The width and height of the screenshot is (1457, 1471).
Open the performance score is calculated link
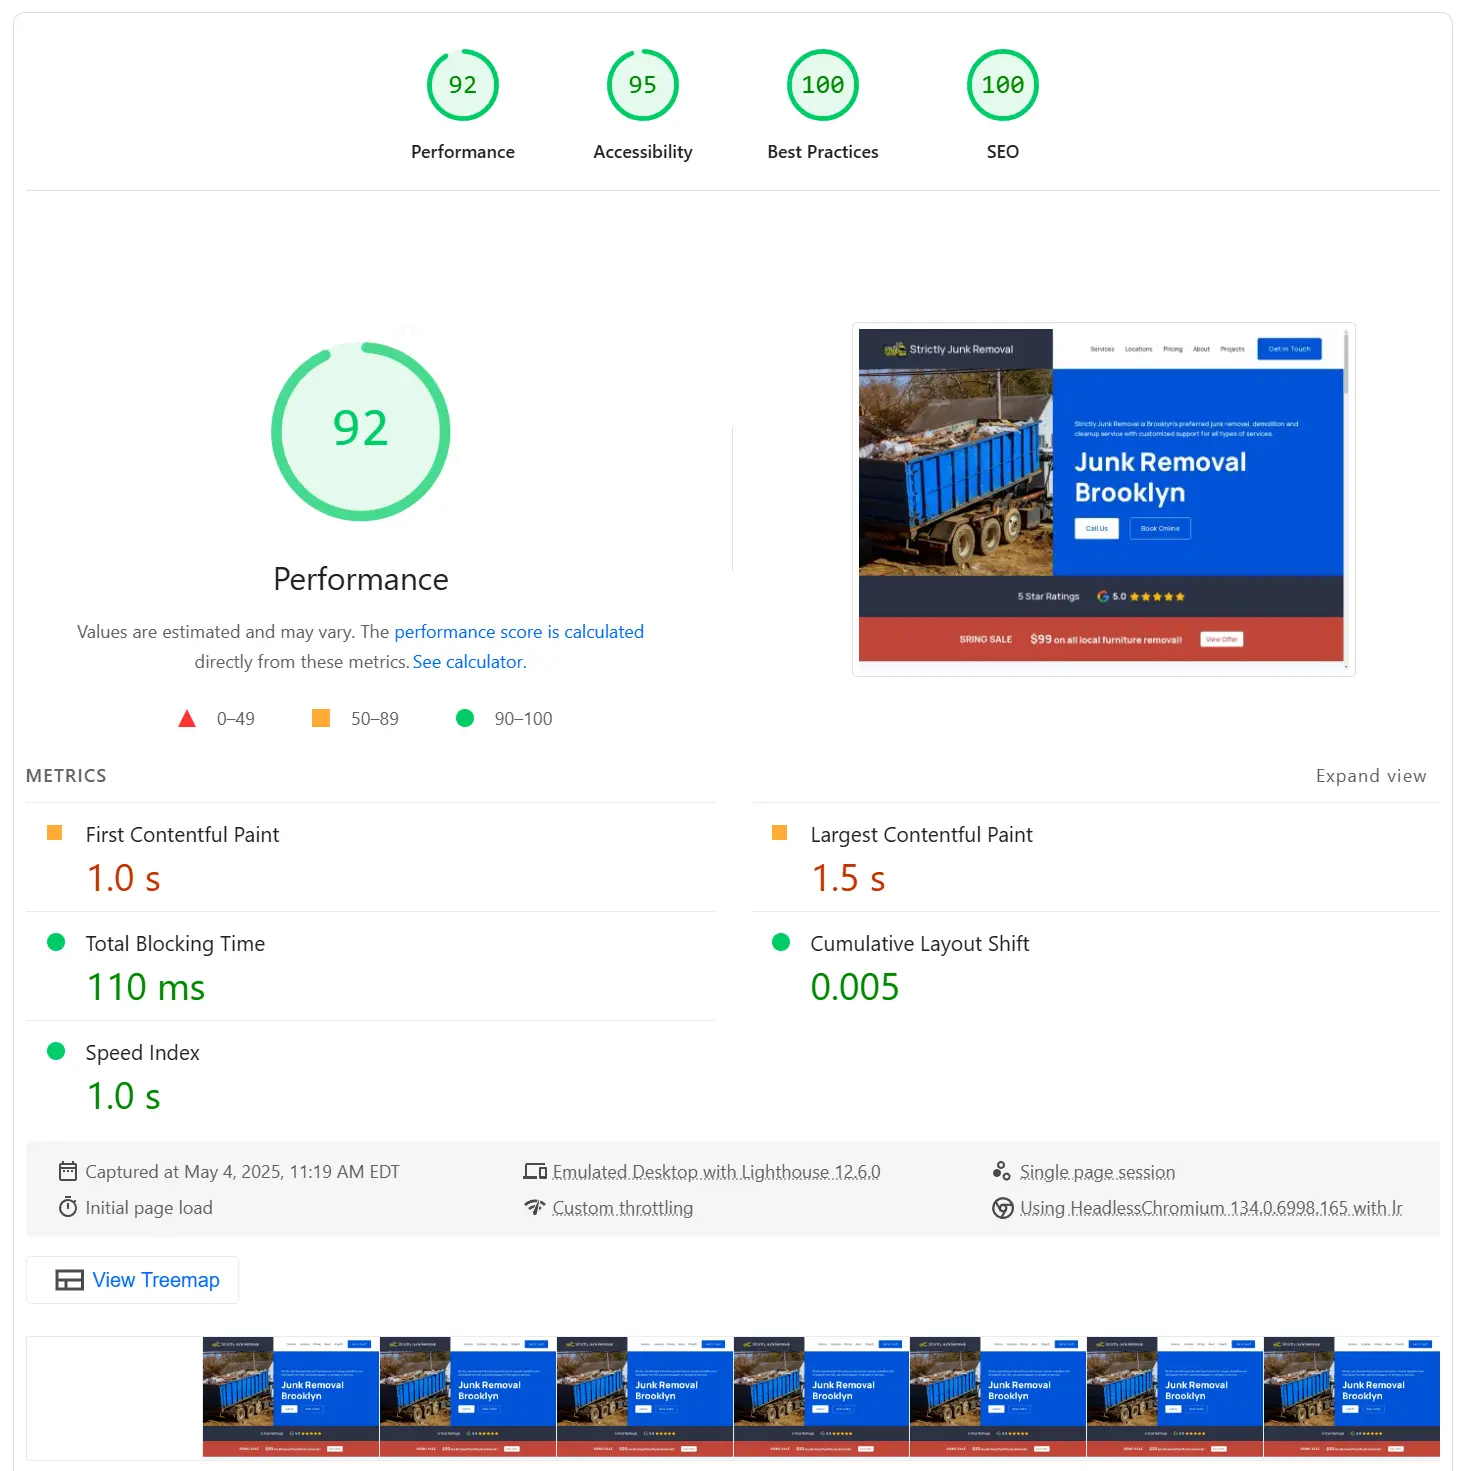tap(519, 632)
